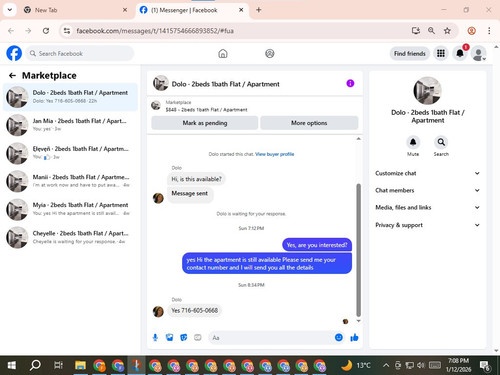Click the weather widget showing 13°C
The width and height of the screenshot is (500, 375).
(356, 365)
